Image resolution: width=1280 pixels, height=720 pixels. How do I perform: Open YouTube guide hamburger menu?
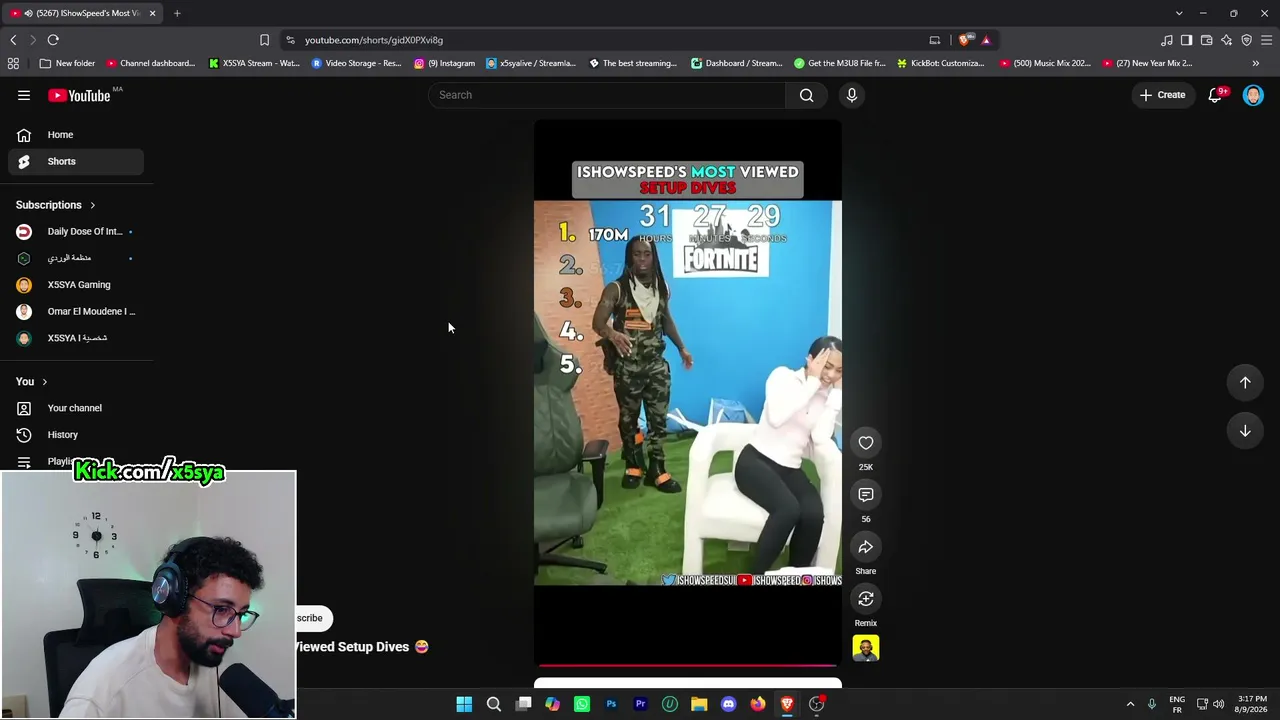pyautogui.click(x=24, y=95)
